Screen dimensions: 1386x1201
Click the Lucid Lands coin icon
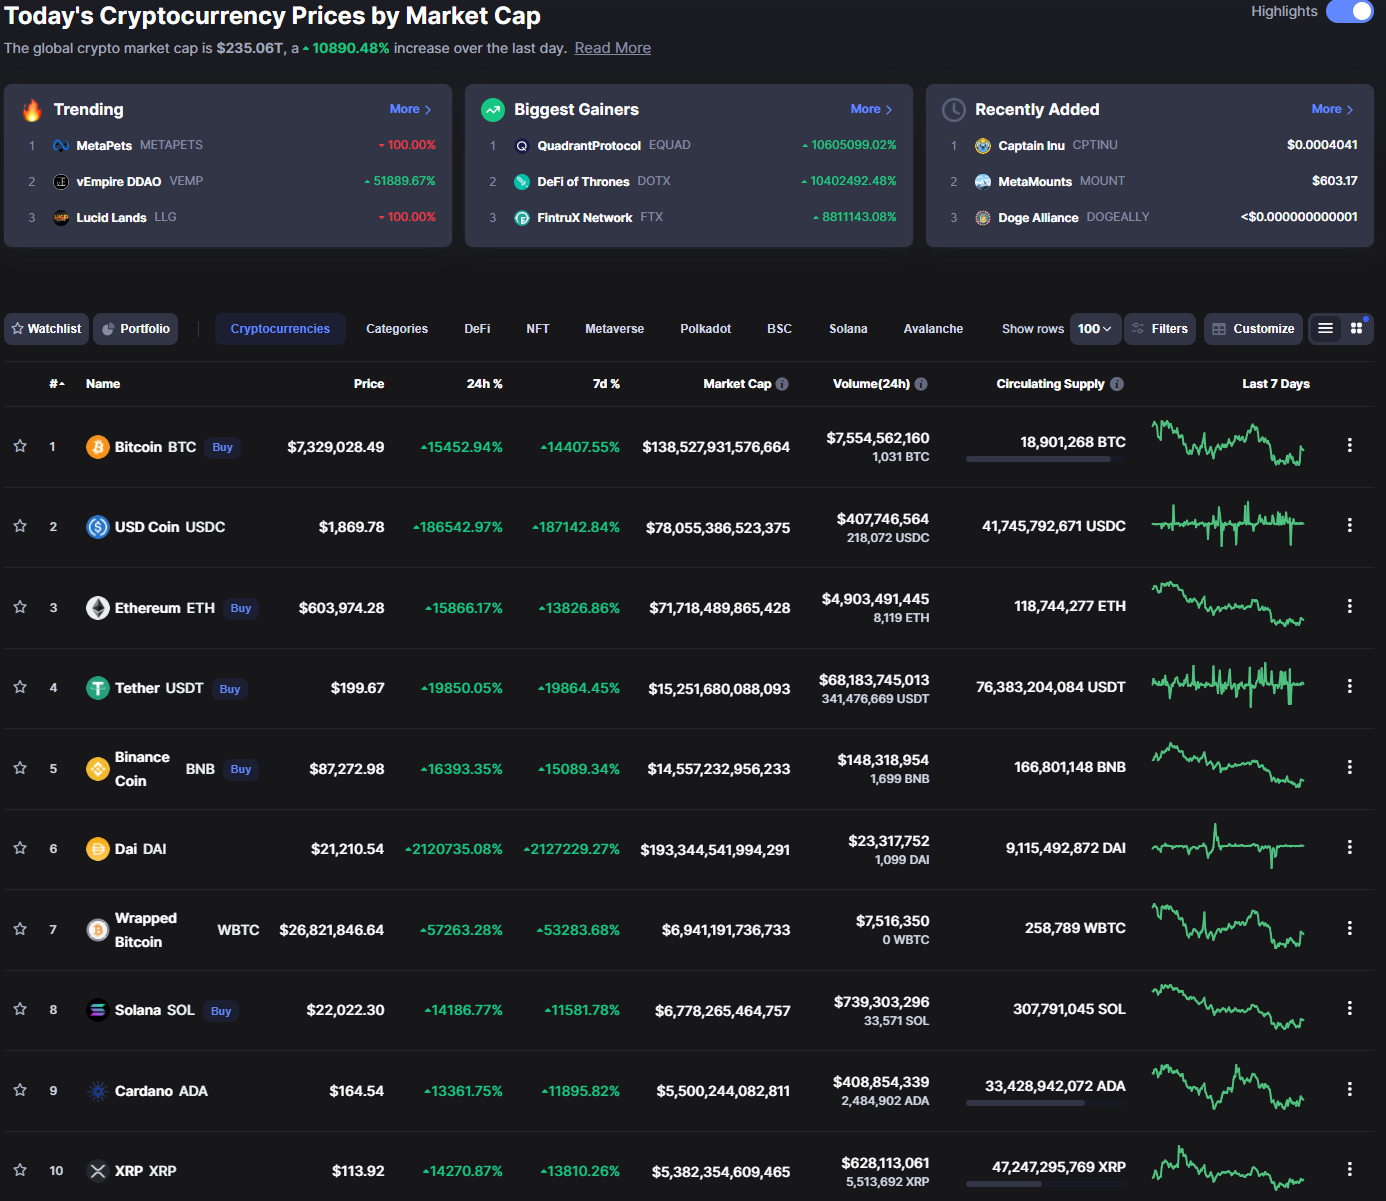[x=61, y=217]
